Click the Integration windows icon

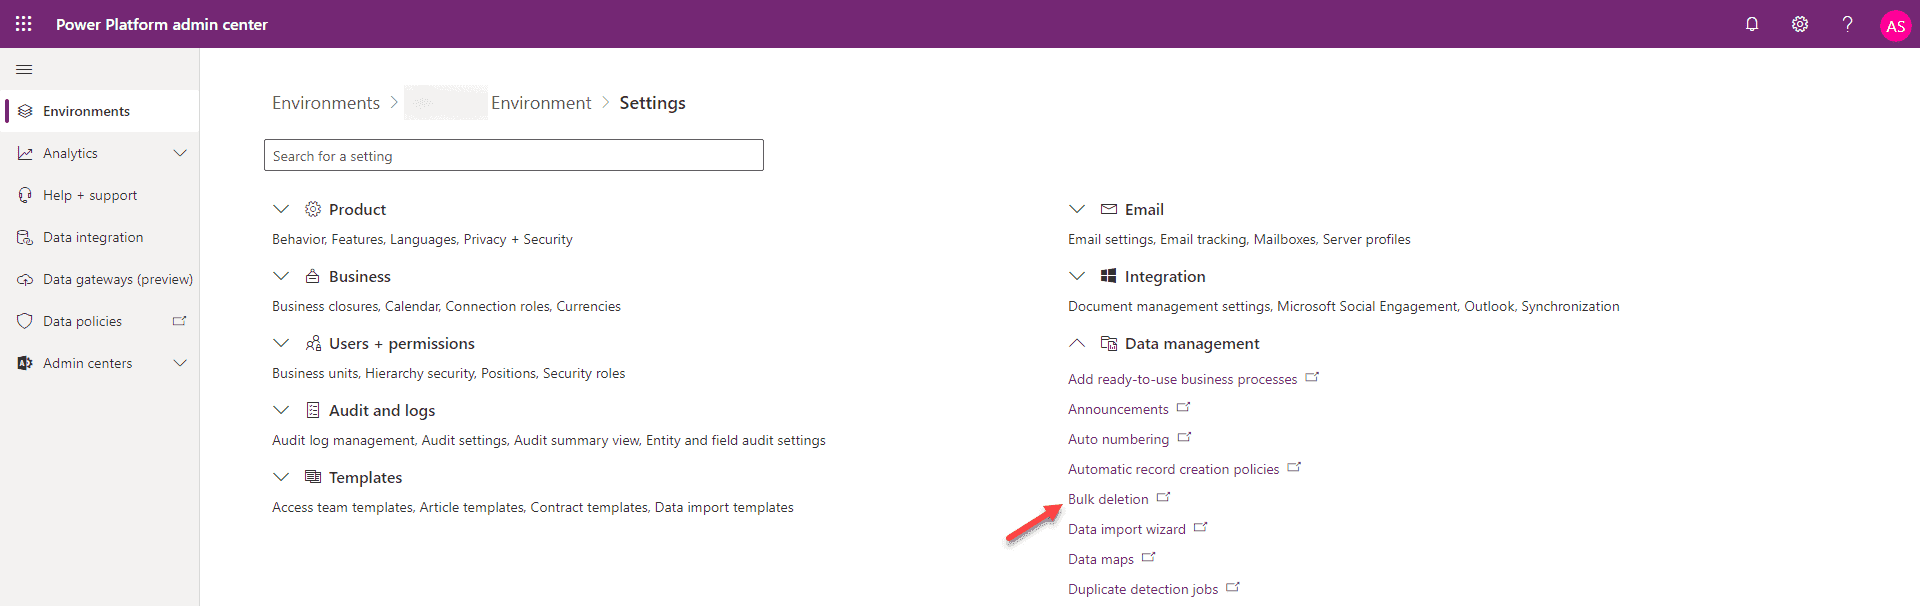point(1109,276)
